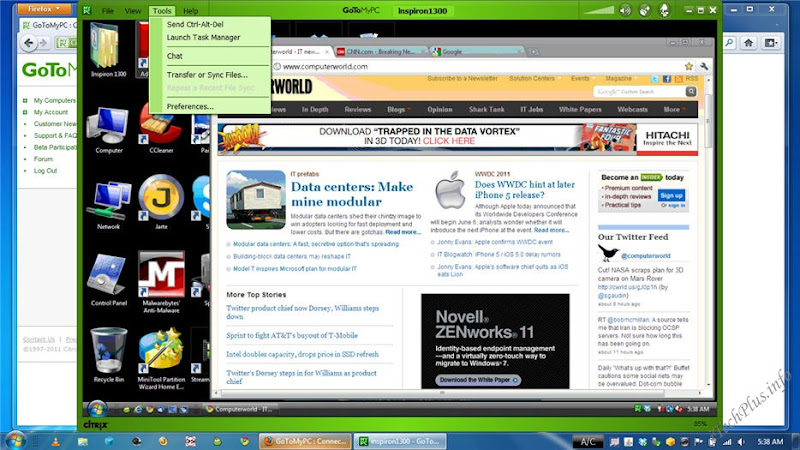Viewport: 800px width, 450px height.
Task: Click Subscribe to a Newsletter link
Action: click(x=462, y=79)
